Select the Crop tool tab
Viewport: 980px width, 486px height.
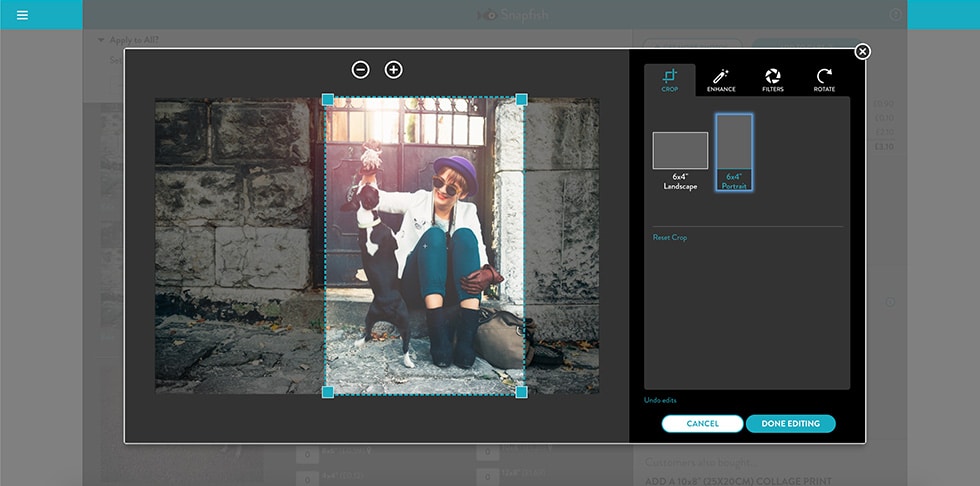click(669, 80)
